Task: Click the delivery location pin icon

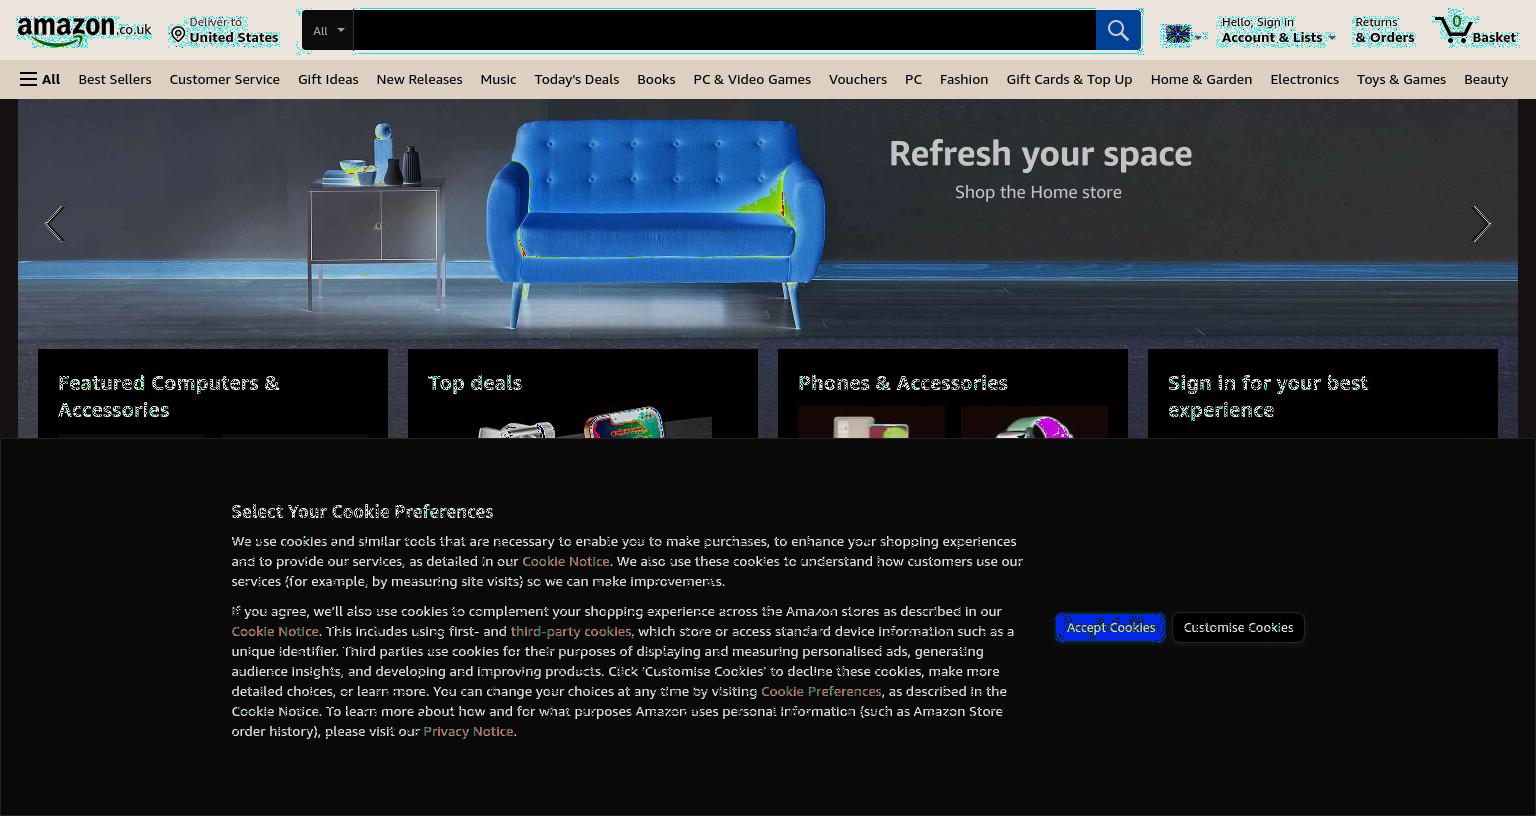Action: pos(178,35)
